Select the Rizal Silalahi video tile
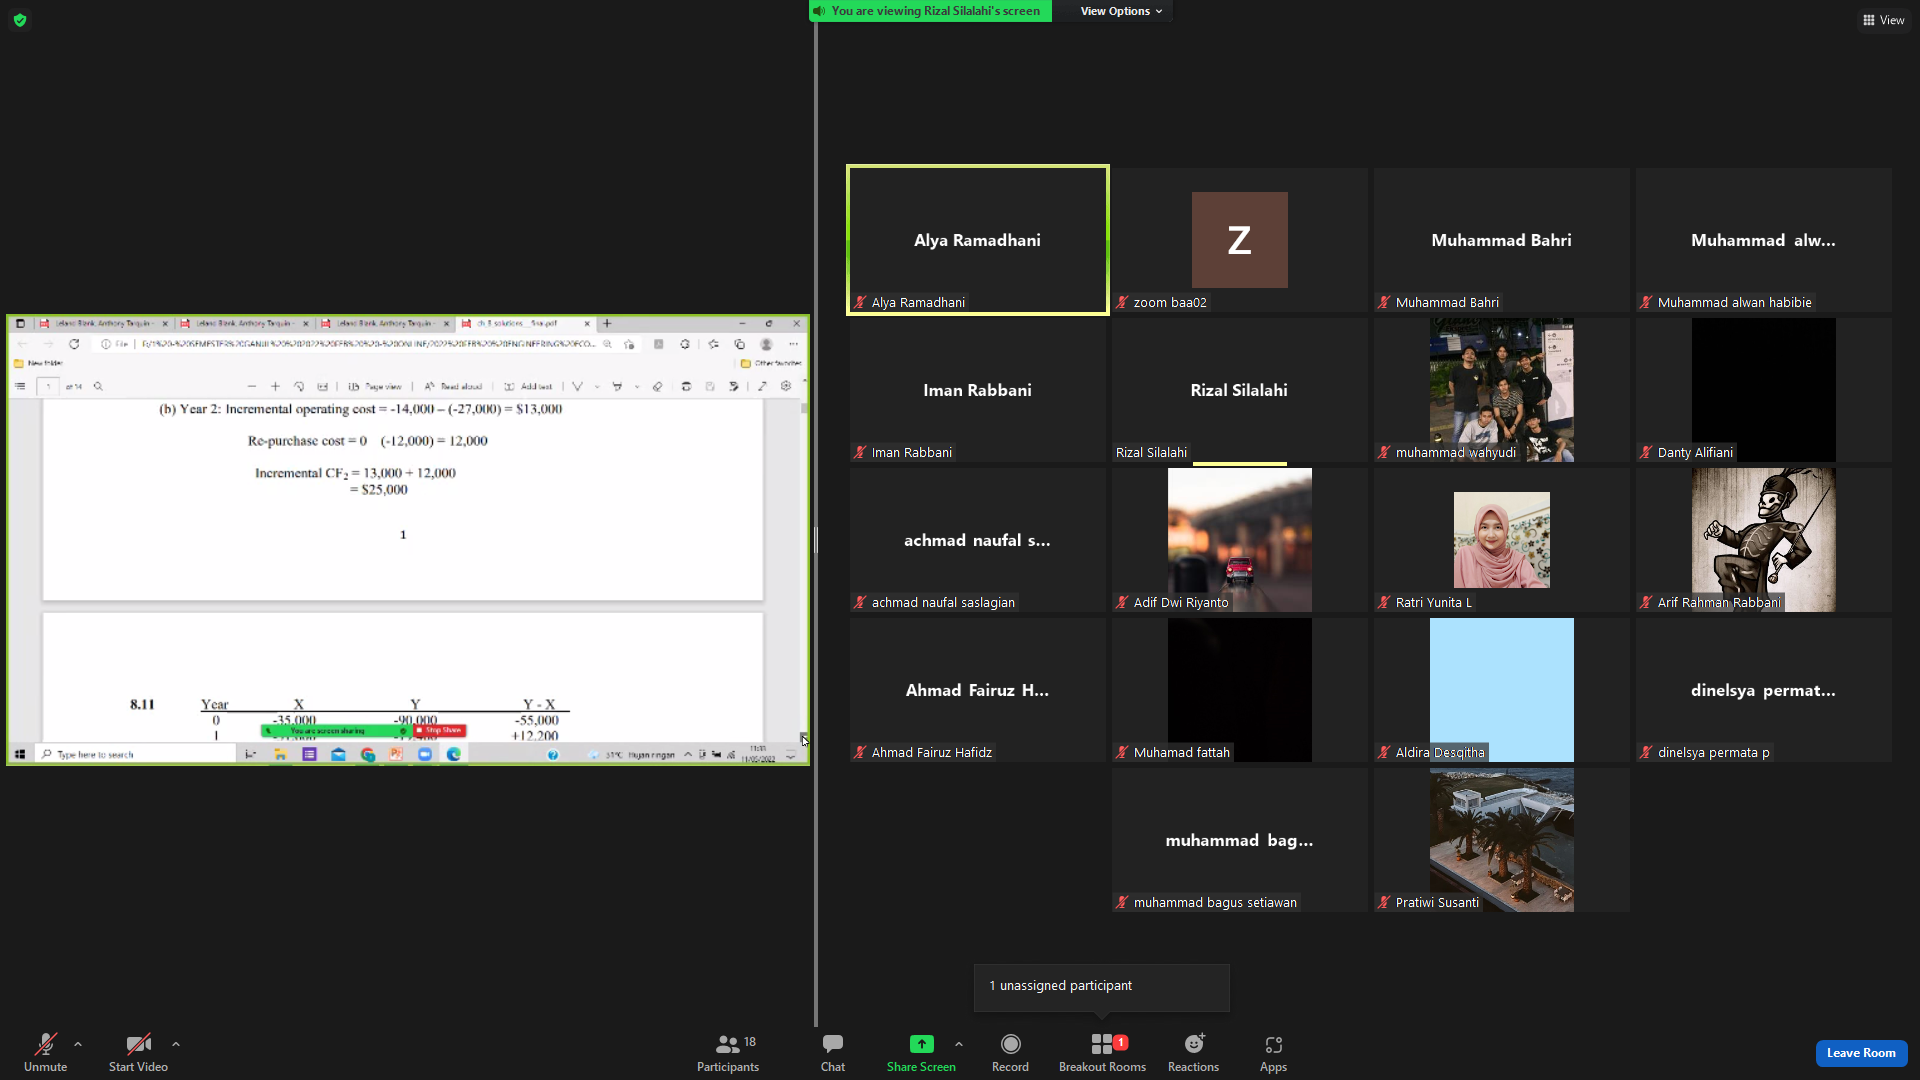This screenshot has width=1920, height=1080. [x=1240, y=390]
